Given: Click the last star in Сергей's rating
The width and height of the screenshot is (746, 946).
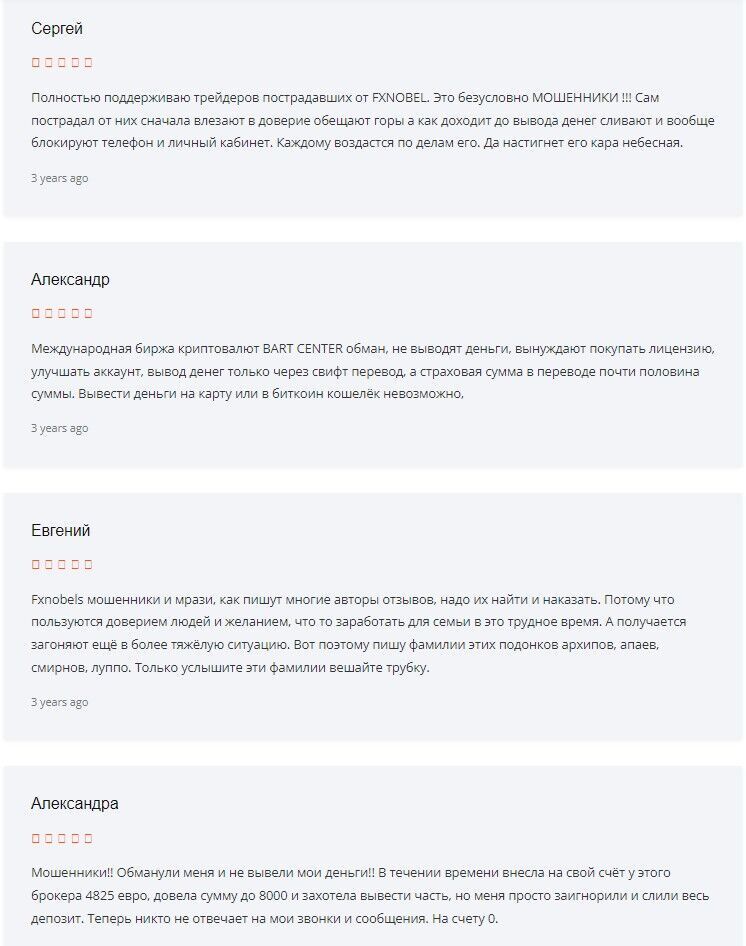Looking at the screenshot, I should coord(88,62).
